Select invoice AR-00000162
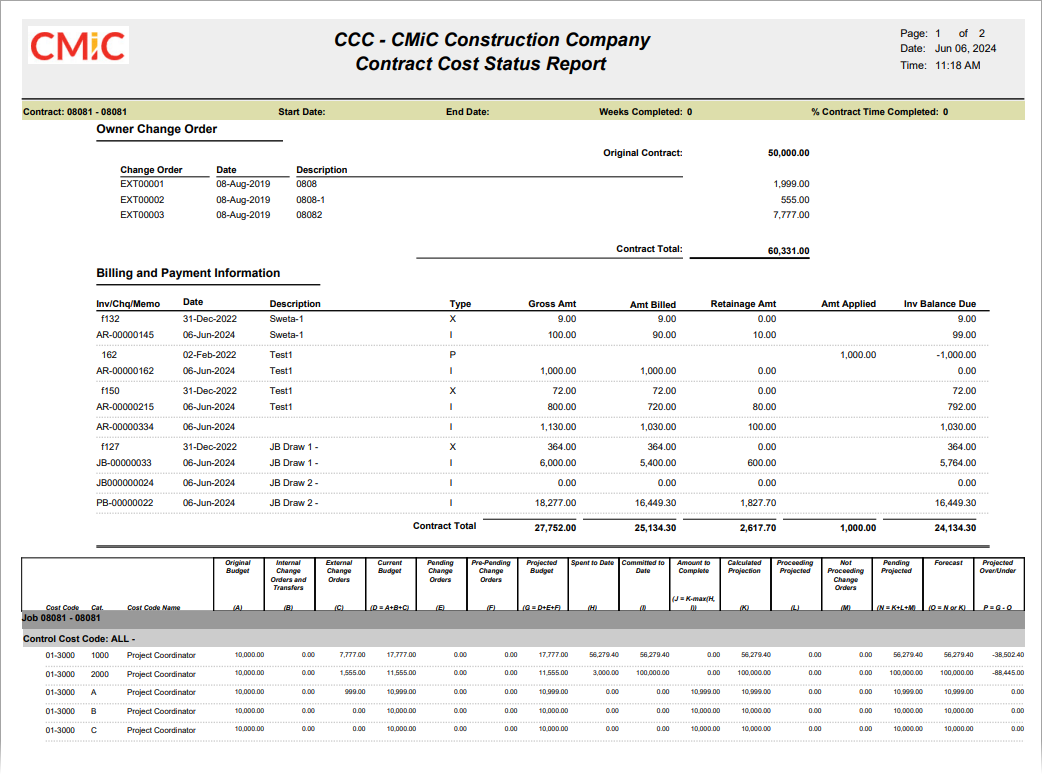Viewport: 1042px width, 775px height. (x=125, y=371)
